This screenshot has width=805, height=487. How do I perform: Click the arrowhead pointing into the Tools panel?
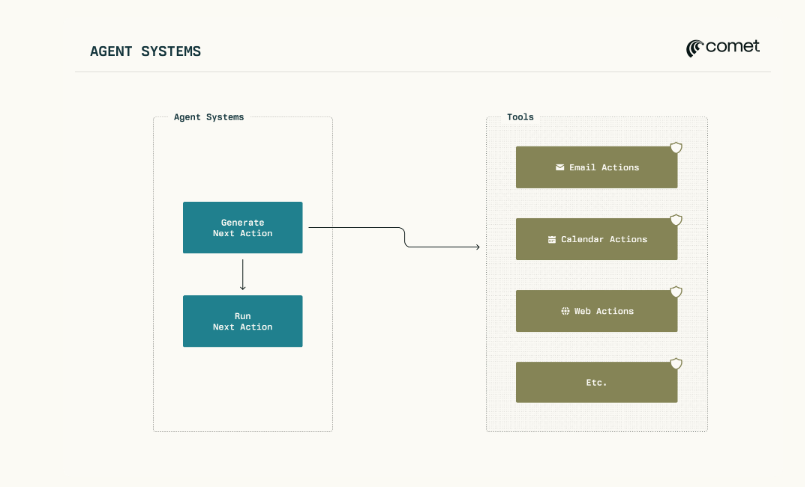click(477, 247)
